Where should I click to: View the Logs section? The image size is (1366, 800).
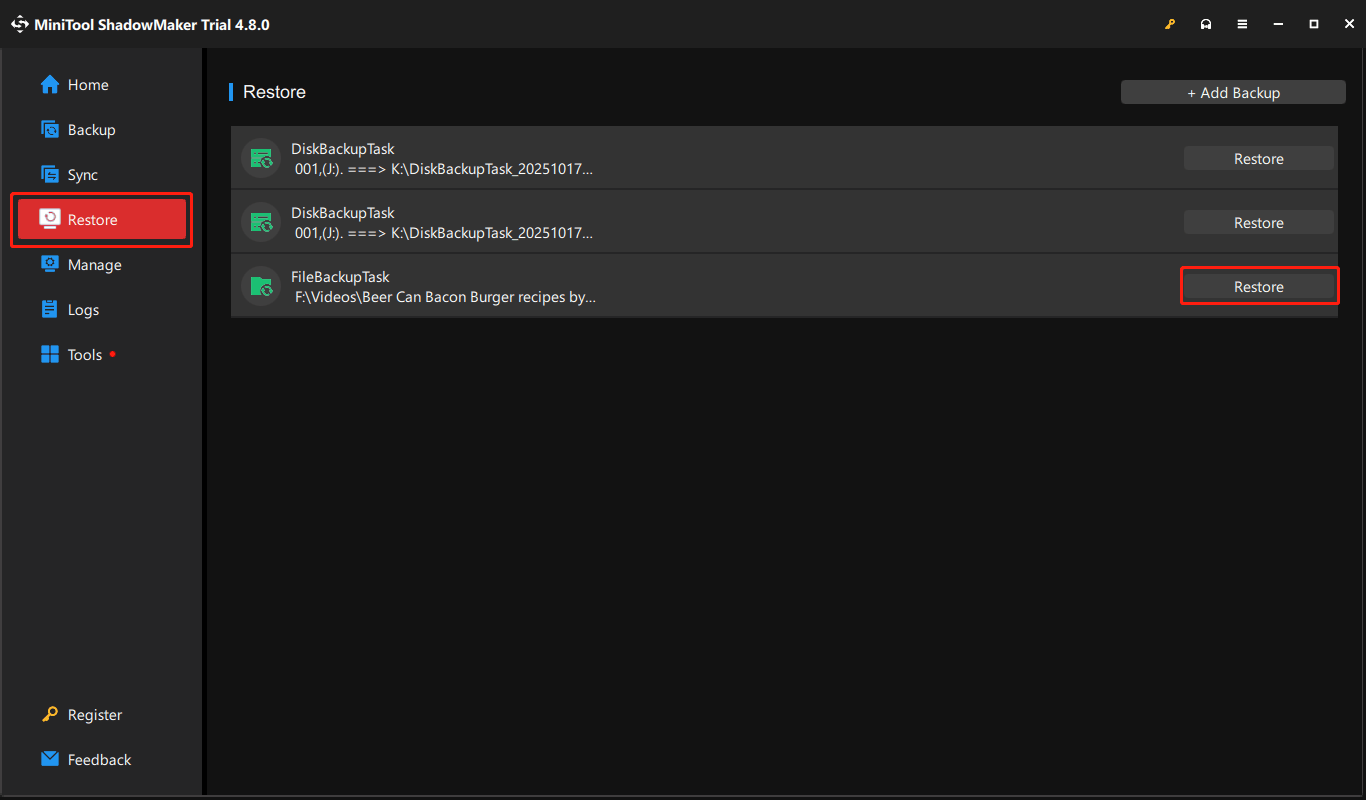(83, 310)
